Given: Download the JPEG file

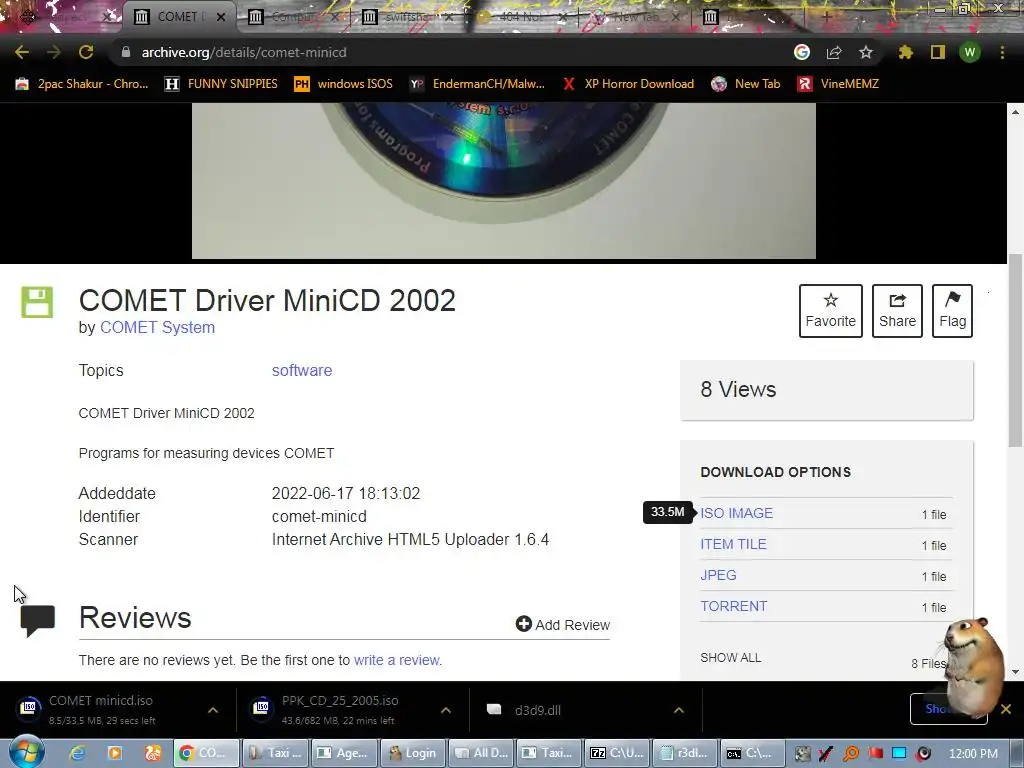Looking at the screenshot, I should pos(718,575).
